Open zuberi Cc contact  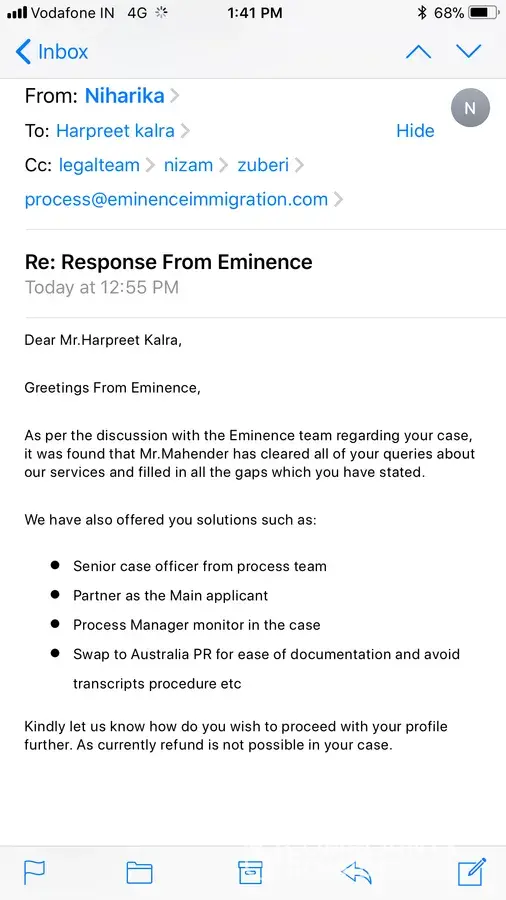(x=263, y=165)
